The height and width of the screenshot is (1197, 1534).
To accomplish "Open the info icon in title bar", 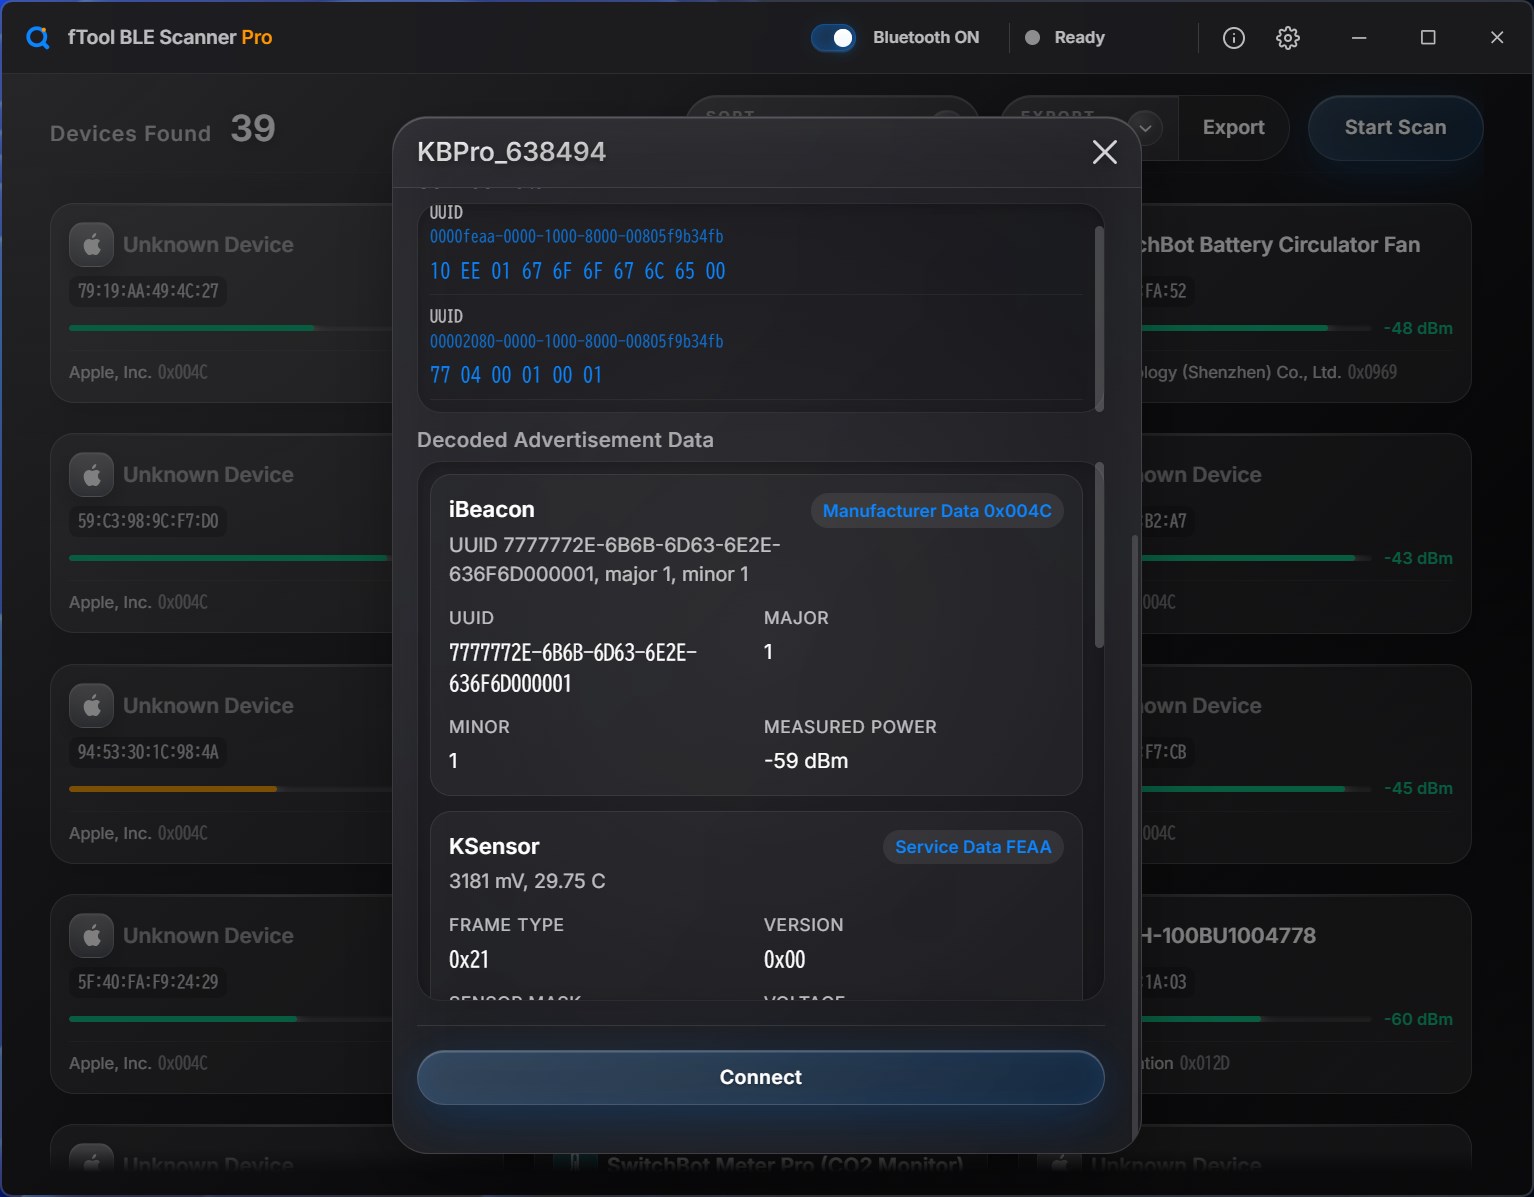I will [x=1234, y=38].
